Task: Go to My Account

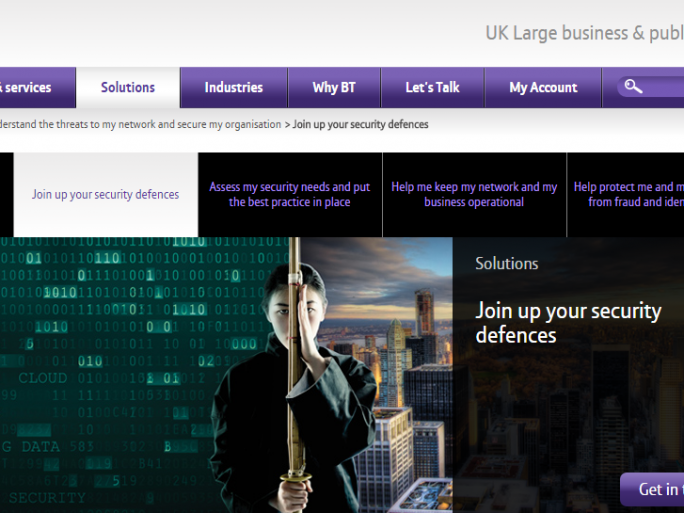Action: 543,87
